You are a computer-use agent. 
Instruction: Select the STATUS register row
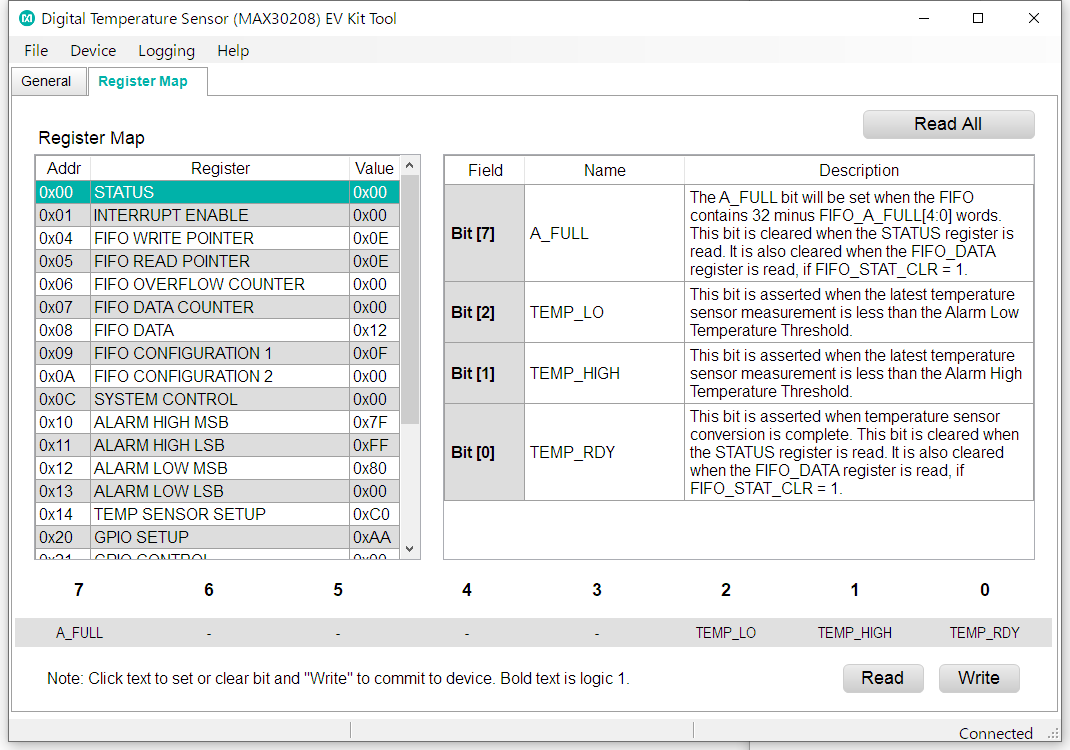(217, 192)
